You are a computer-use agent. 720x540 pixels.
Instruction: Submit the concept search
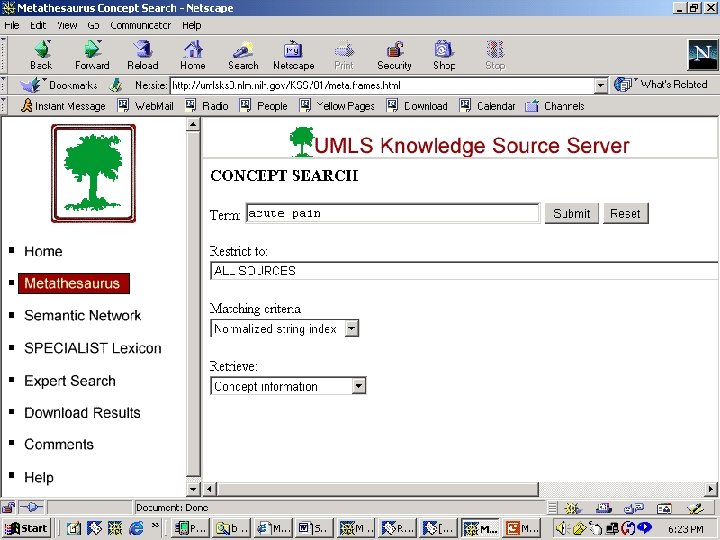pyautogui.click(x=572, y=214)
